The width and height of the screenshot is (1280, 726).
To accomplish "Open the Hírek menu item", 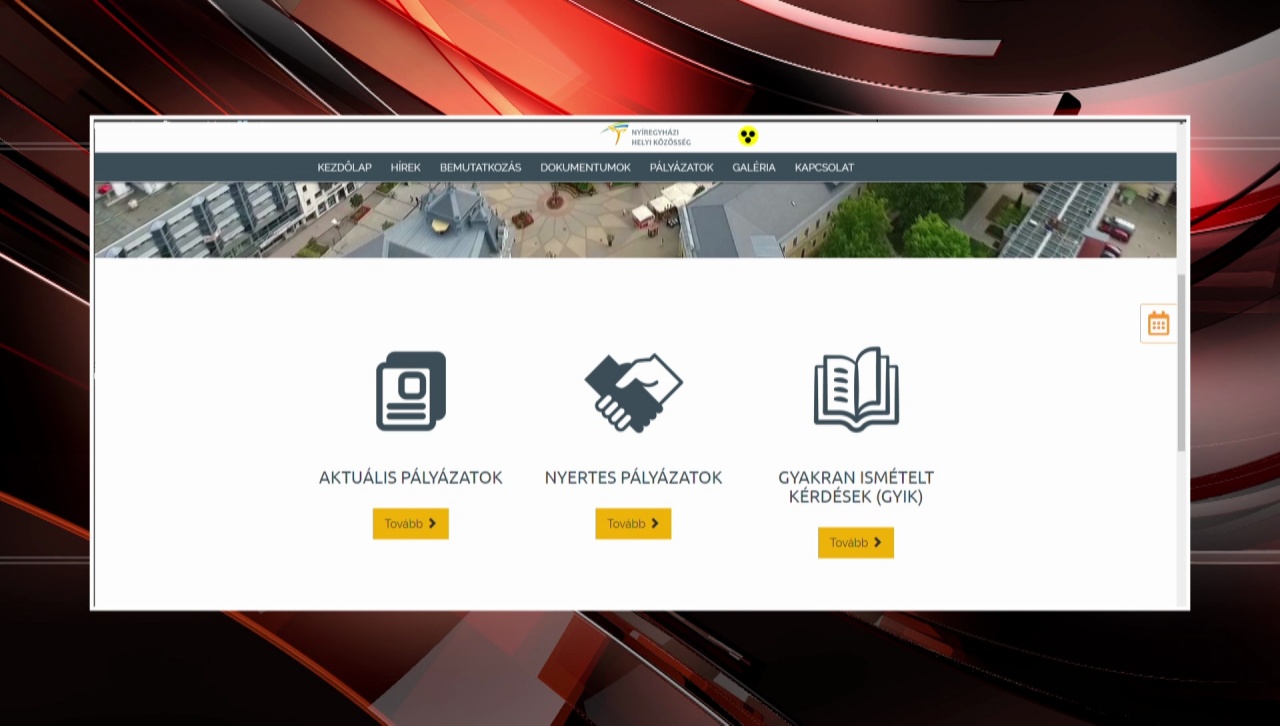I will (405, 167).
